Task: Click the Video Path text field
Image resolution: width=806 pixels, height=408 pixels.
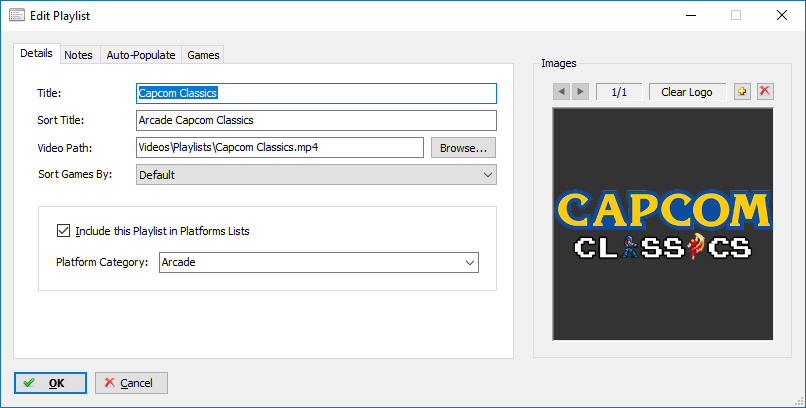Action: click(280, 147)
